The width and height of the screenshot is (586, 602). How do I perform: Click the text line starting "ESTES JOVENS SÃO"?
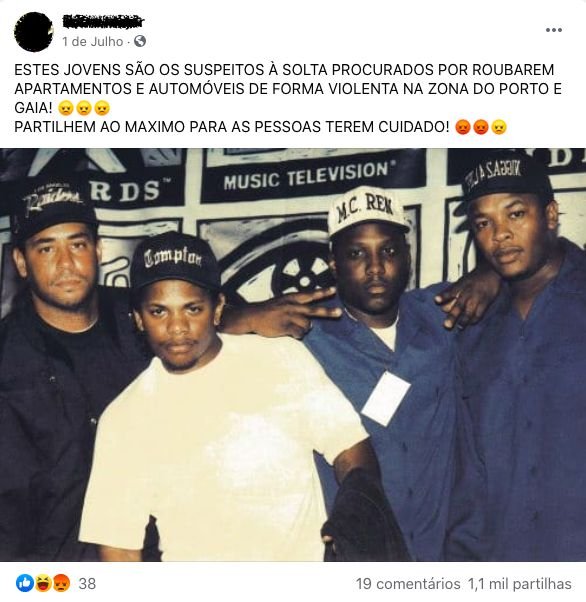[x=284, y=70]
